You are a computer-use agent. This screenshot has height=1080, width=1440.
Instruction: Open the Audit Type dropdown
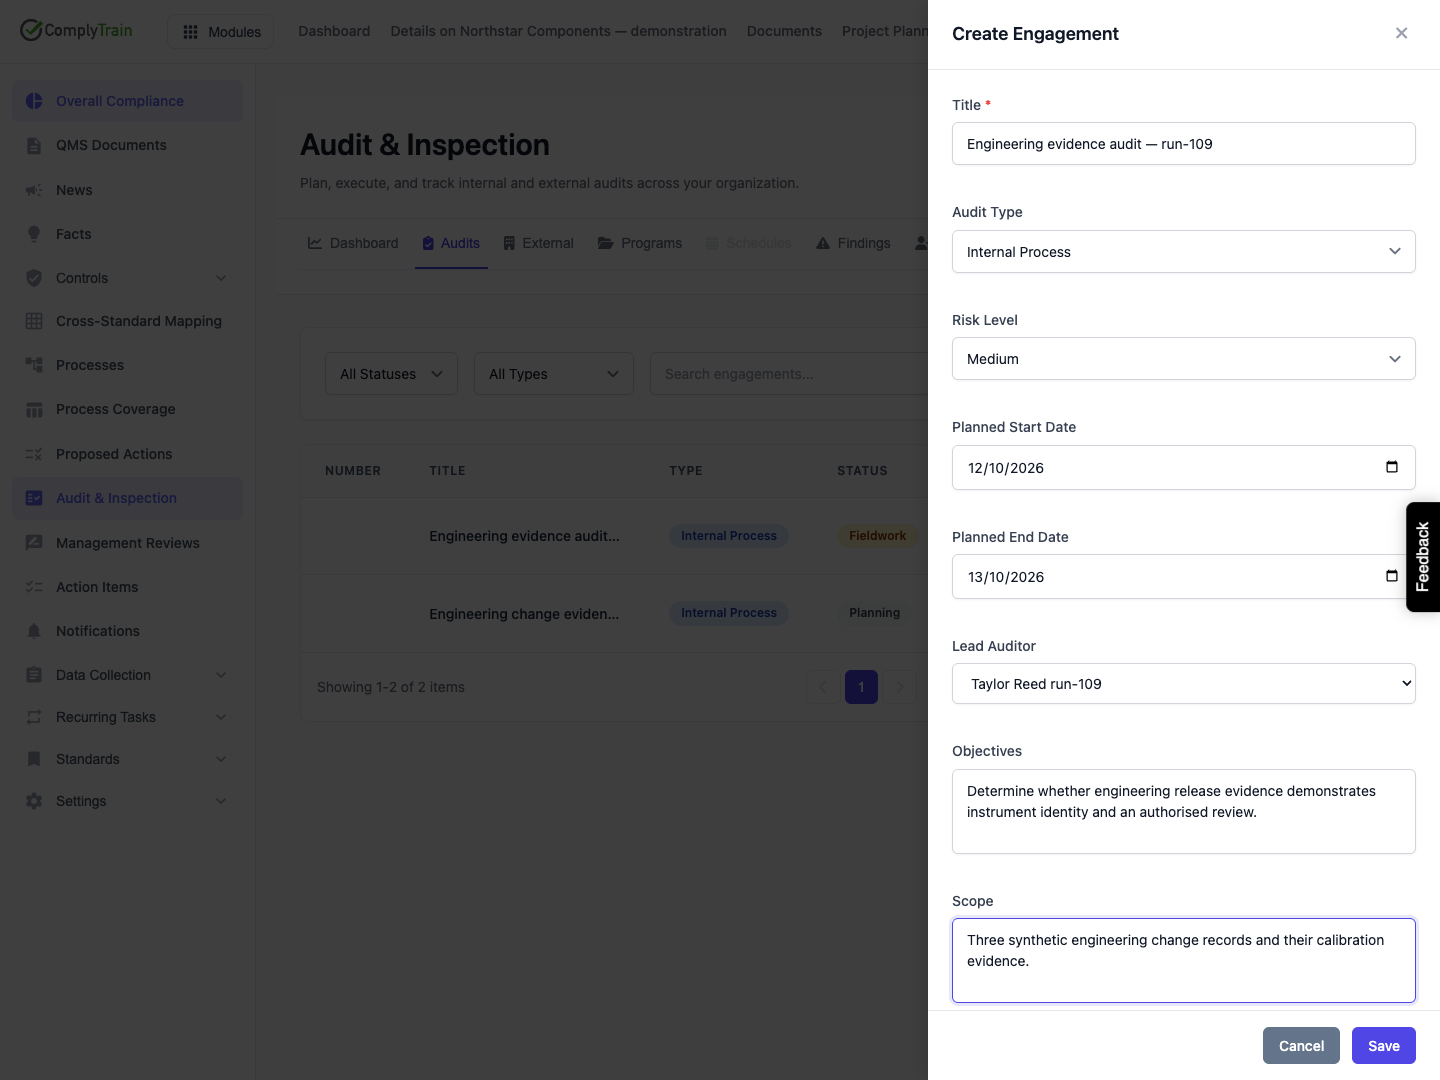pos(1183,251)
